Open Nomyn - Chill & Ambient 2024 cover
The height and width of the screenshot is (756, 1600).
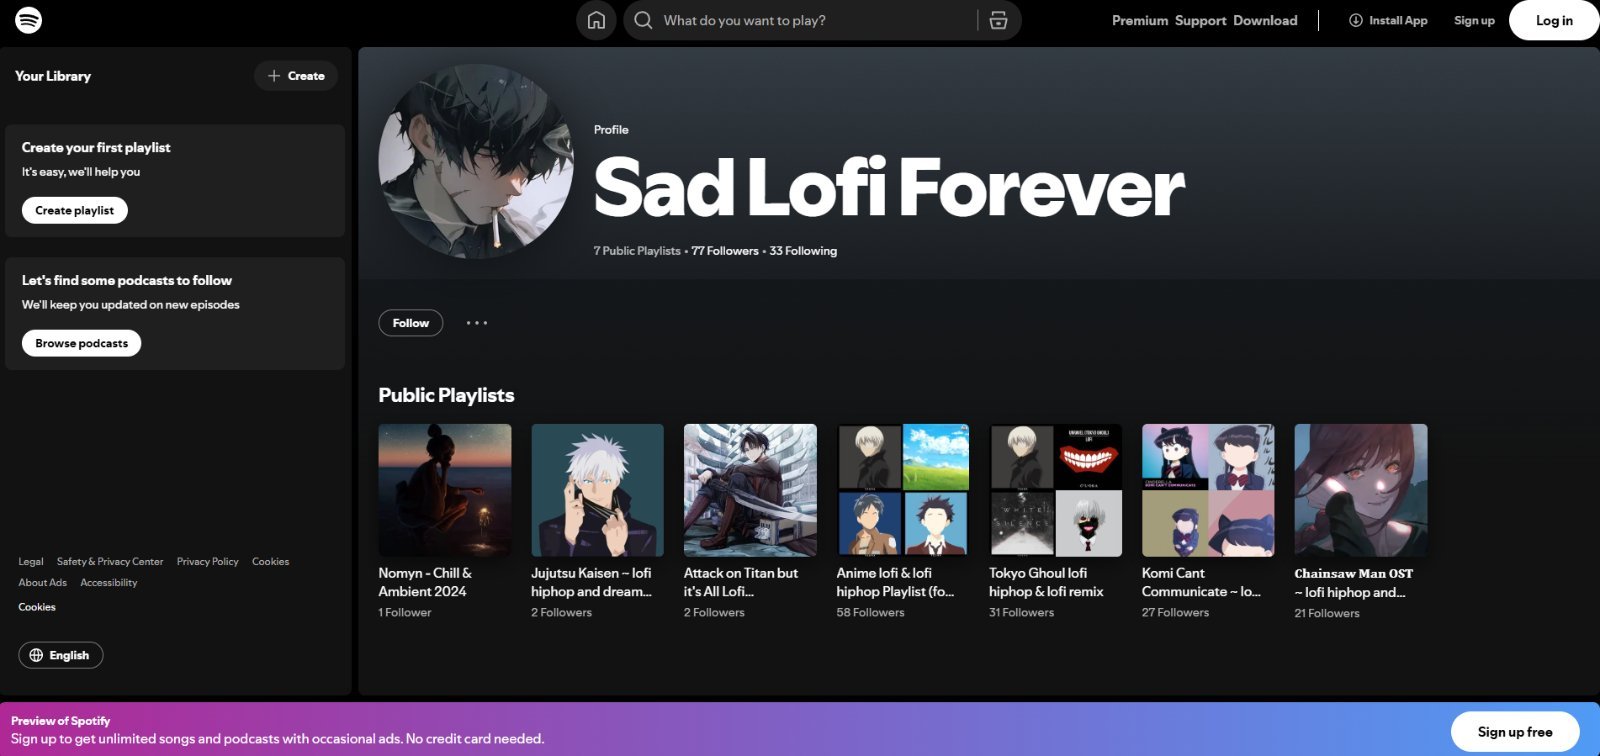click(445, 490)
